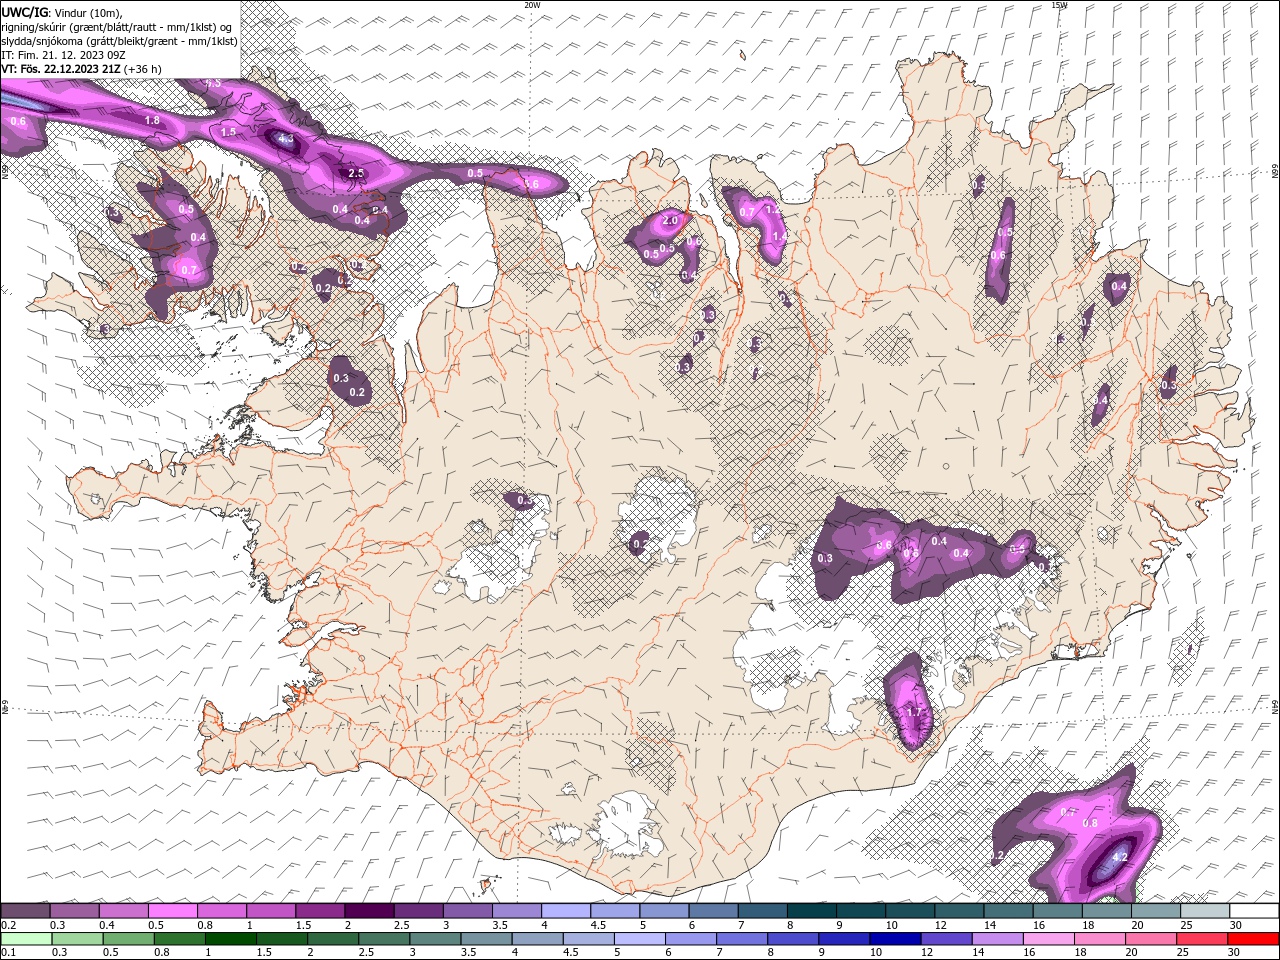This screenshot has height=960, width=1280.
Task: Click the light purple lower swatch from 14 to 16
Action: [996, 939]
